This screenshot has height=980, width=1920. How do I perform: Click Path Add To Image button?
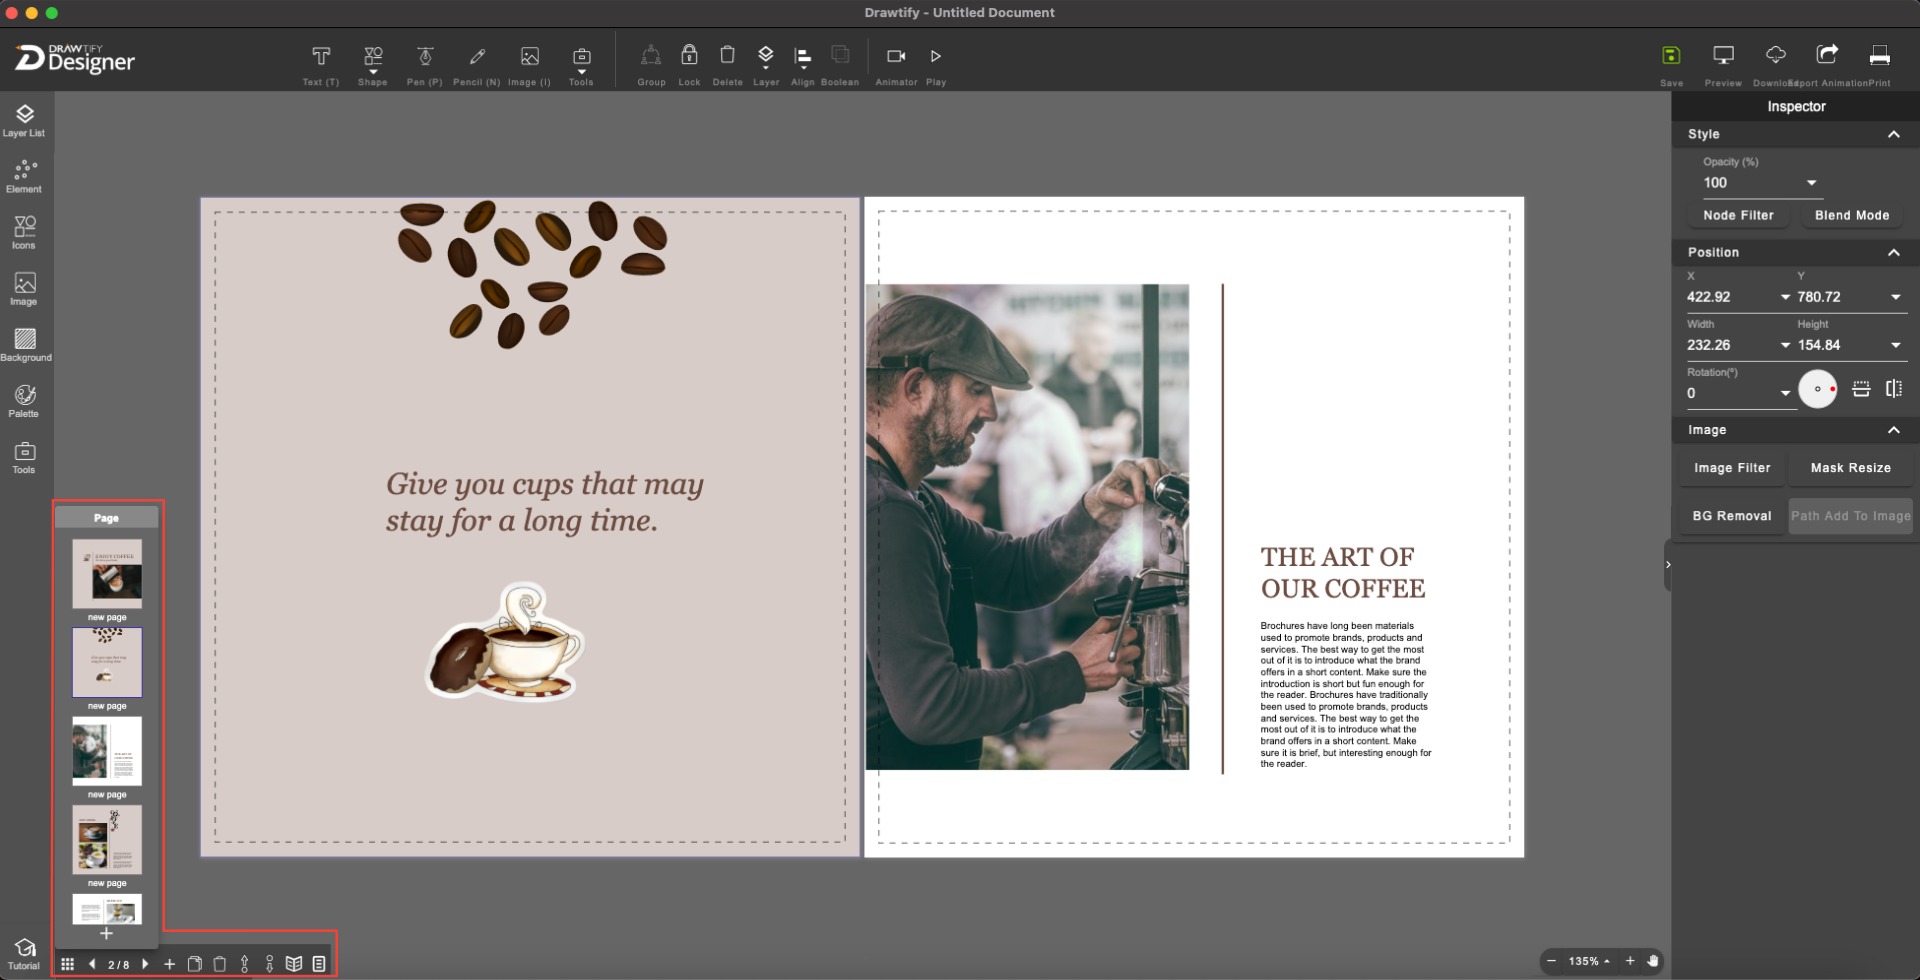point(1850,516)
